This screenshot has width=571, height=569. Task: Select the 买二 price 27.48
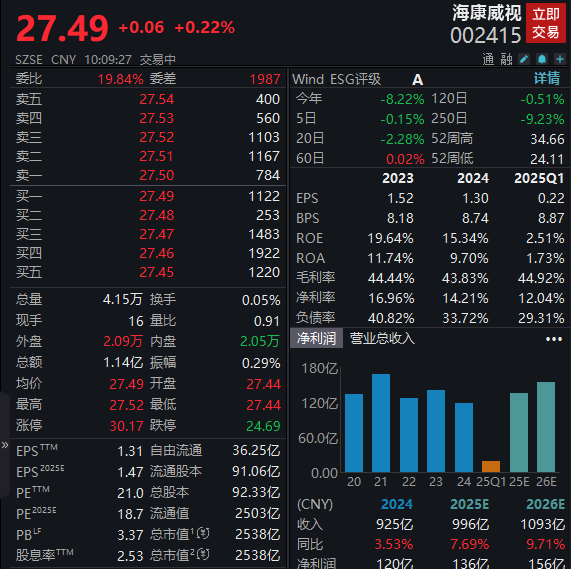point(157,215)
